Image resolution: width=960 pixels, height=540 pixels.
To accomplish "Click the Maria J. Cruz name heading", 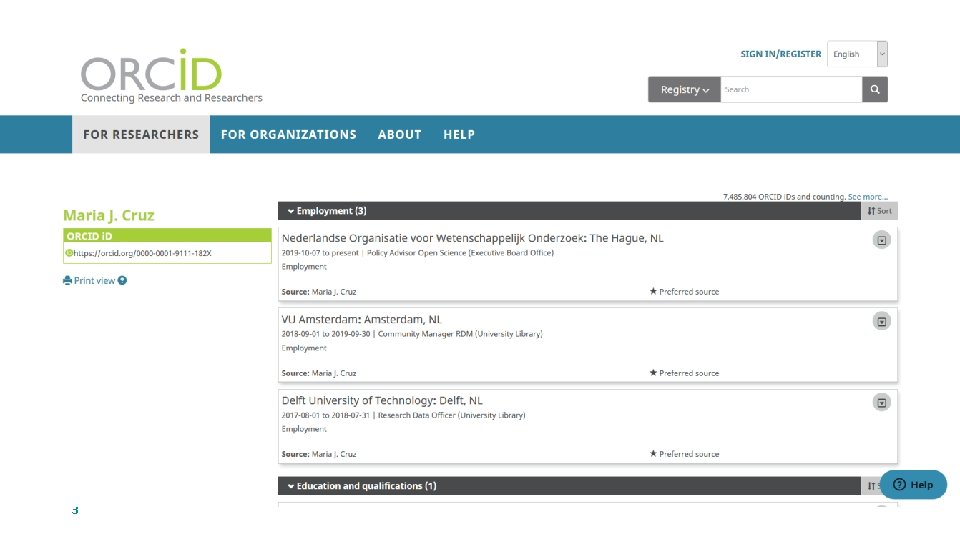I will 108,215.
